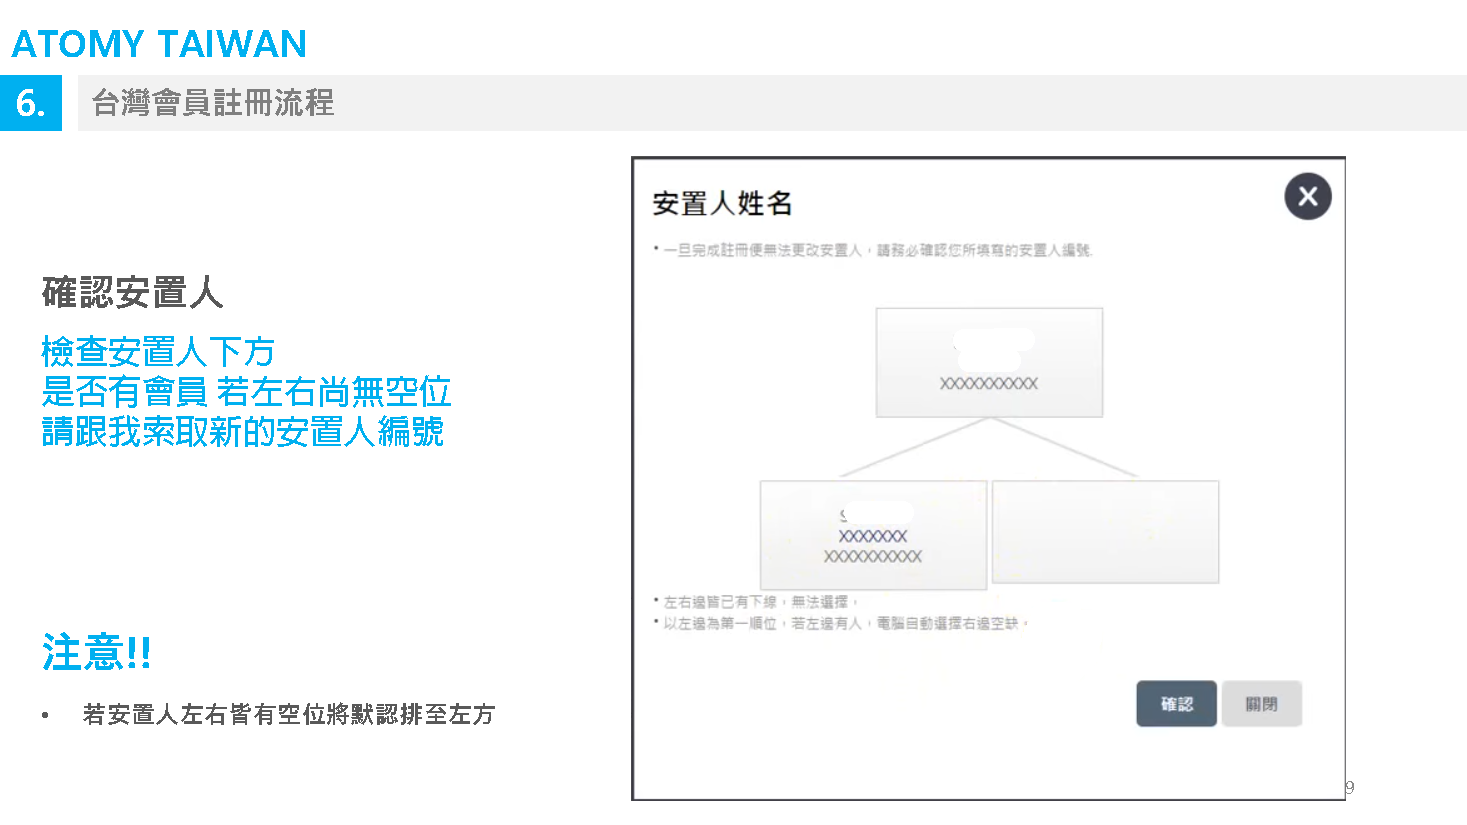The width and height of the screenshot is (1467, 825).
Task: Click the 確認安置人 heading
Action: tap(132, 293)
